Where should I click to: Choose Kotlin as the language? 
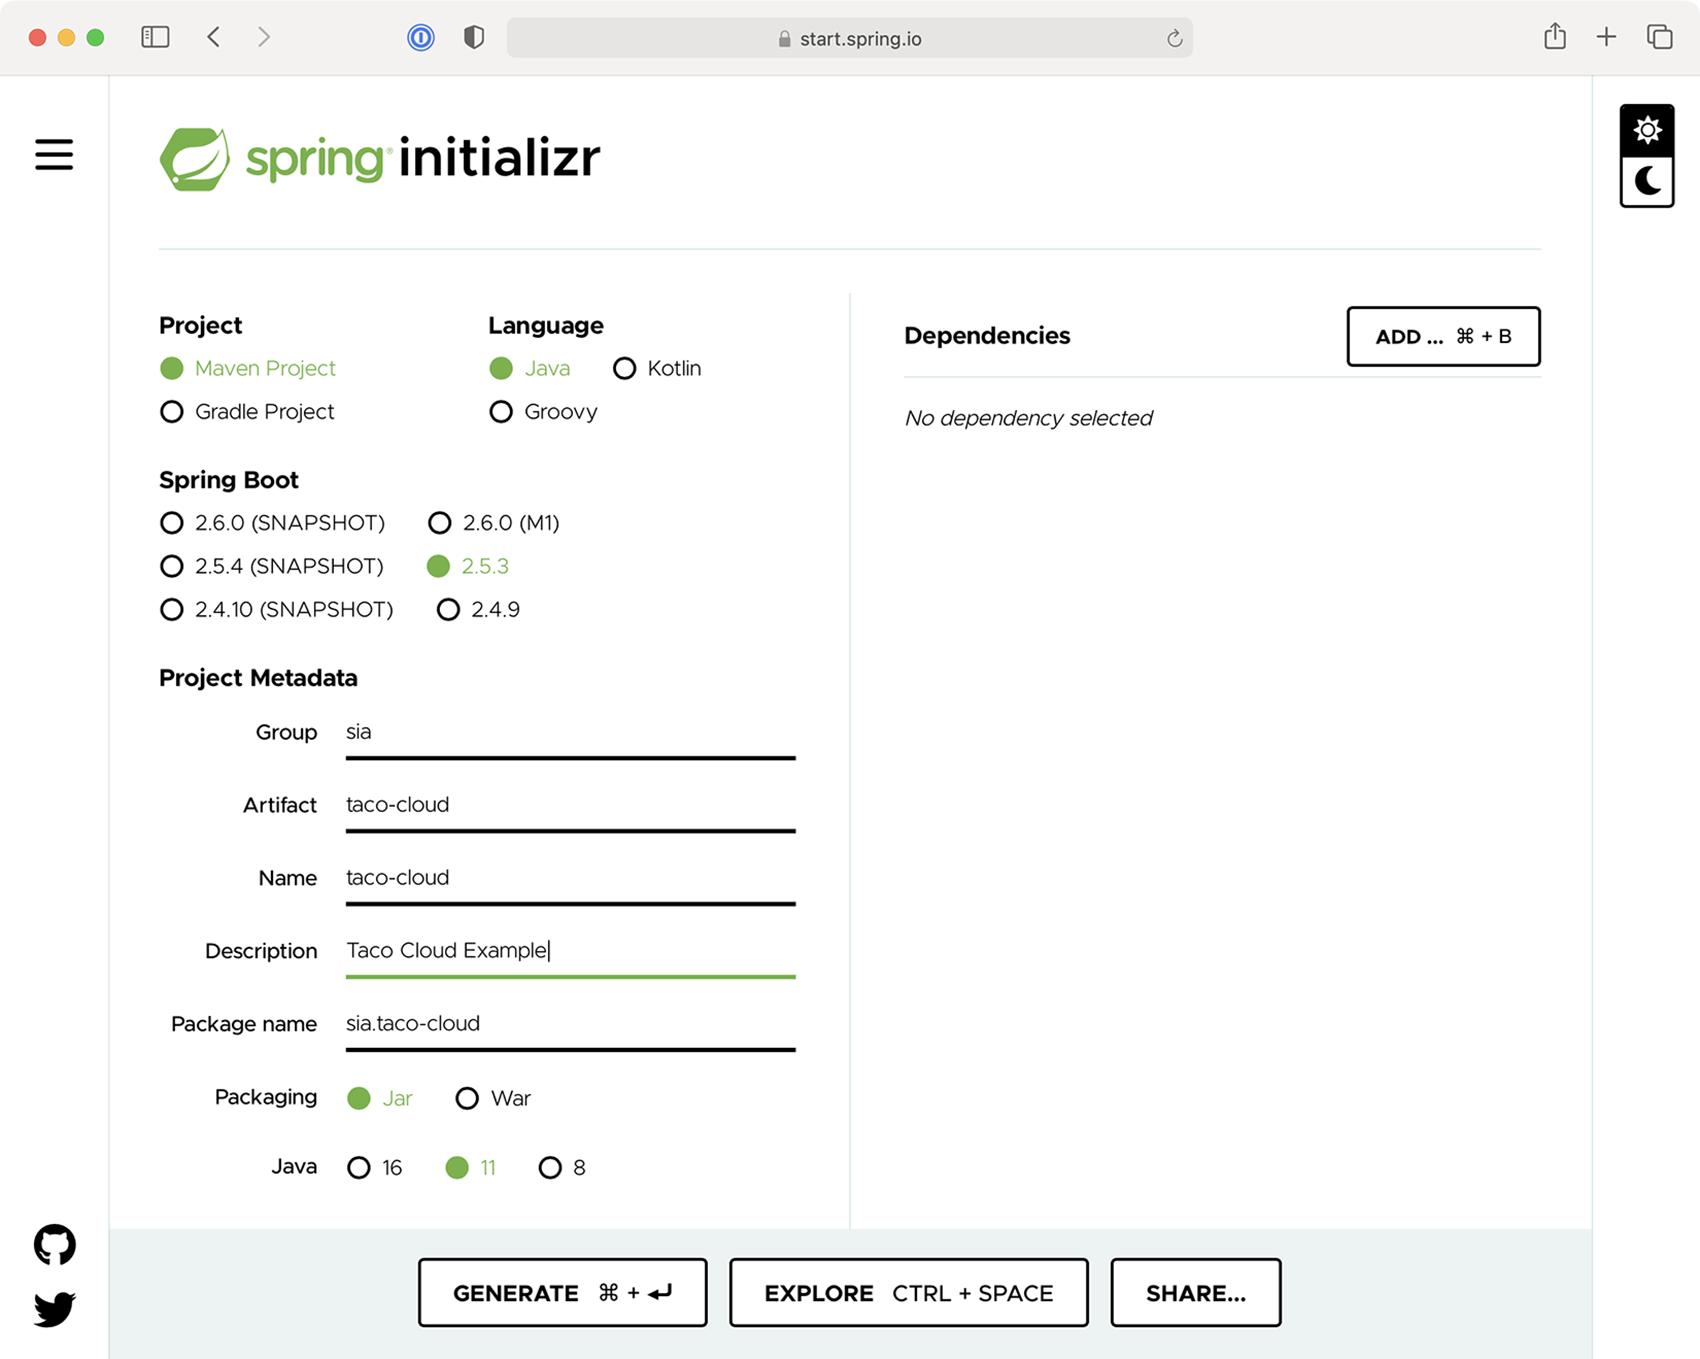tap(657, 368)
